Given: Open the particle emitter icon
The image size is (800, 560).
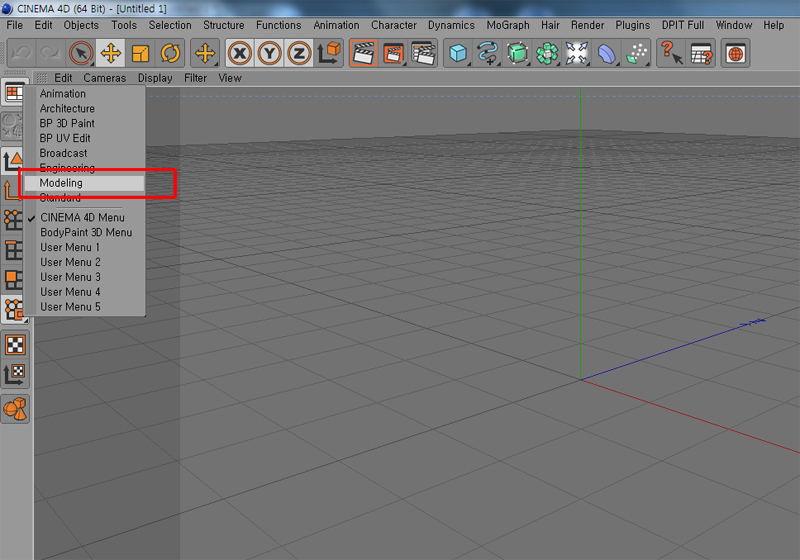Looking at the screenshot, I should click(x=636, y=53).
